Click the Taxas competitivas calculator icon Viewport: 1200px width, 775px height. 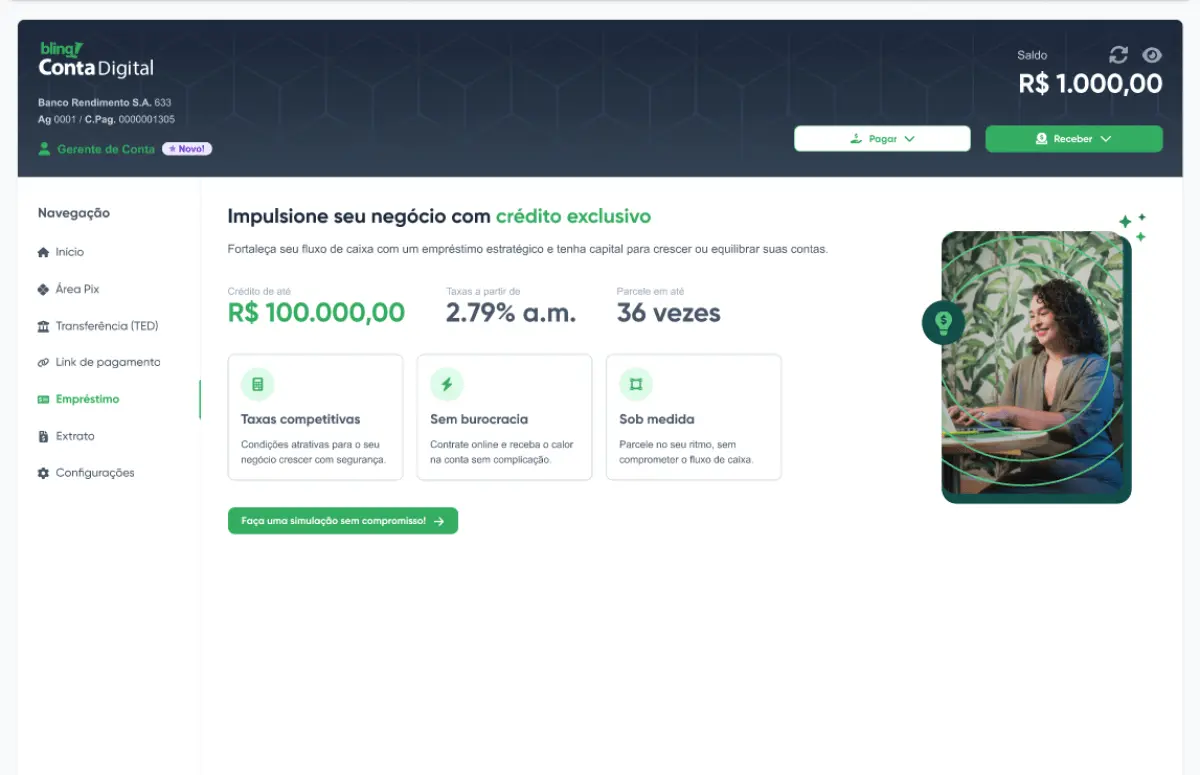(257, 384)
